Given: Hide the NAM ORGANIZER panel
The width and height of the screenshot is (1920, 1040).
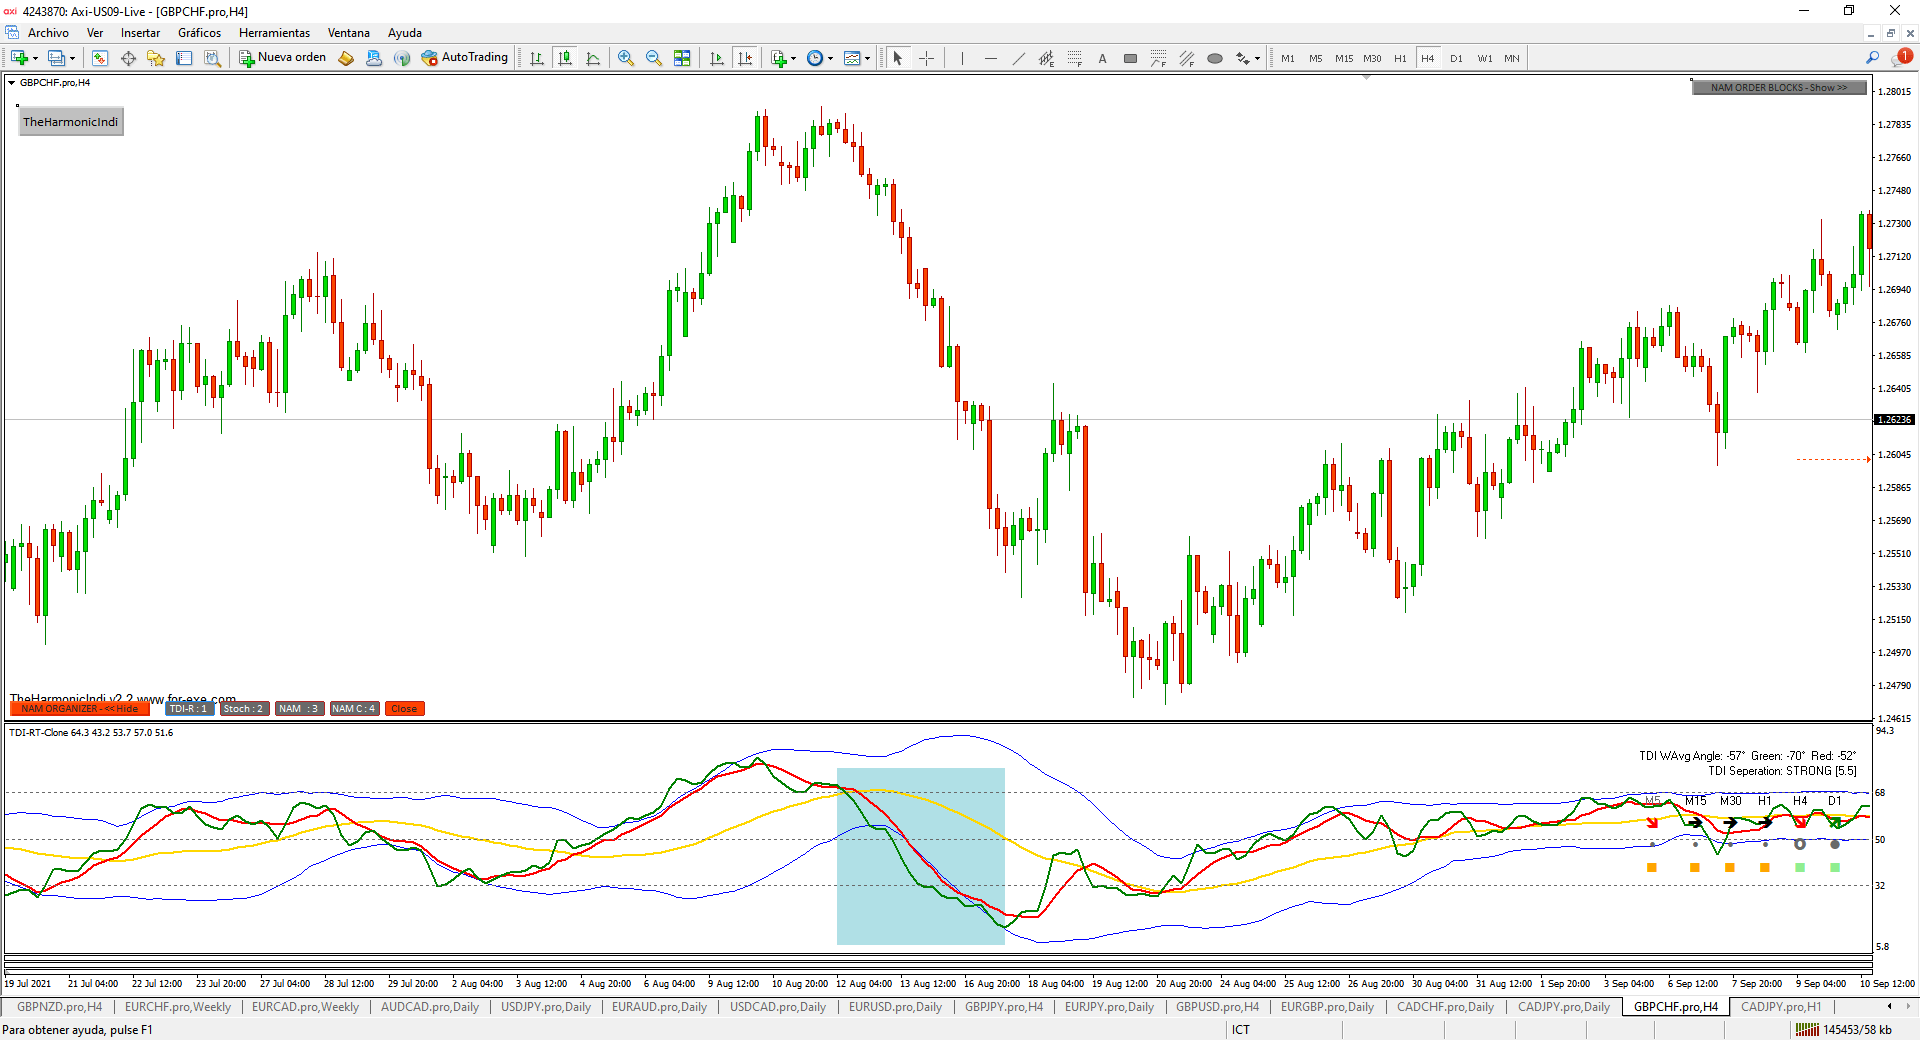Looking at the screenshot, I should click(x=80, y=709).
